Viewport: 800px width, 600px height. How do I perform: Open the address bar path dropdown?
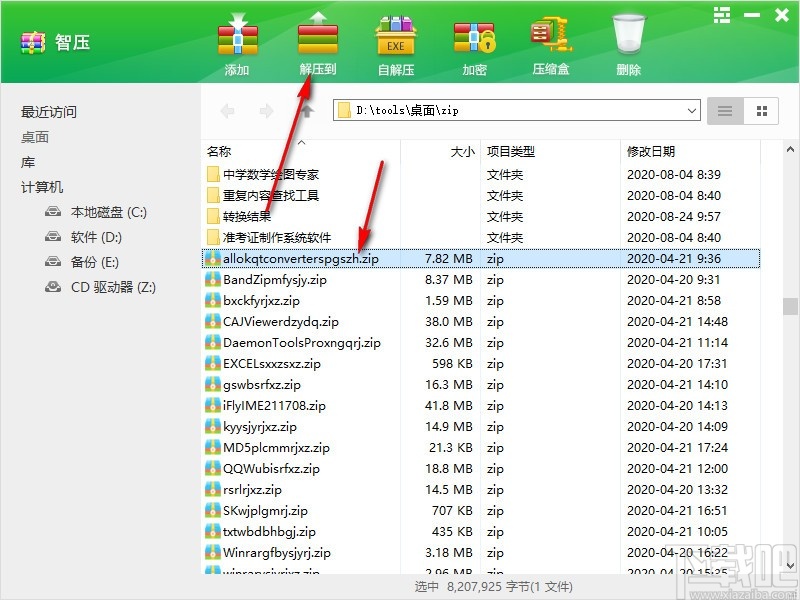tap(694, 111)
